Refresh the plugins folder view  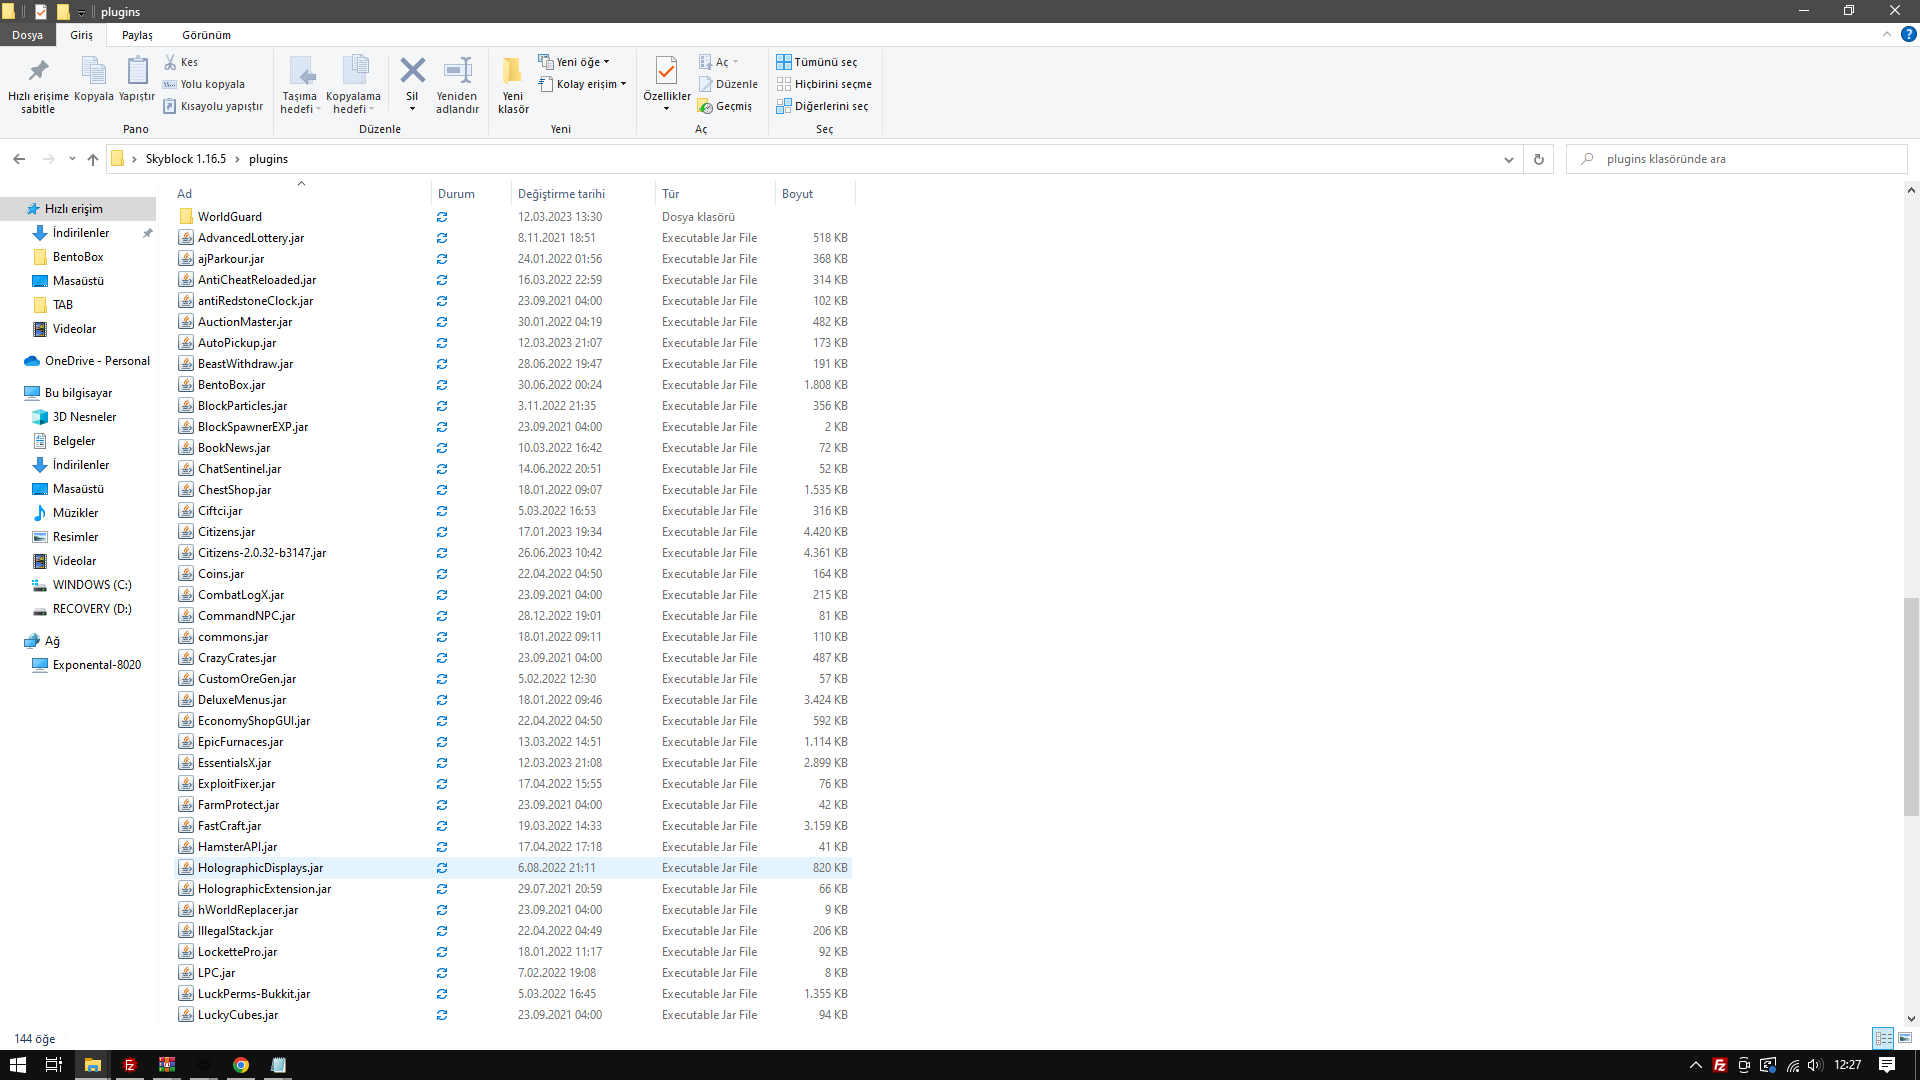tap(1538, 159)
